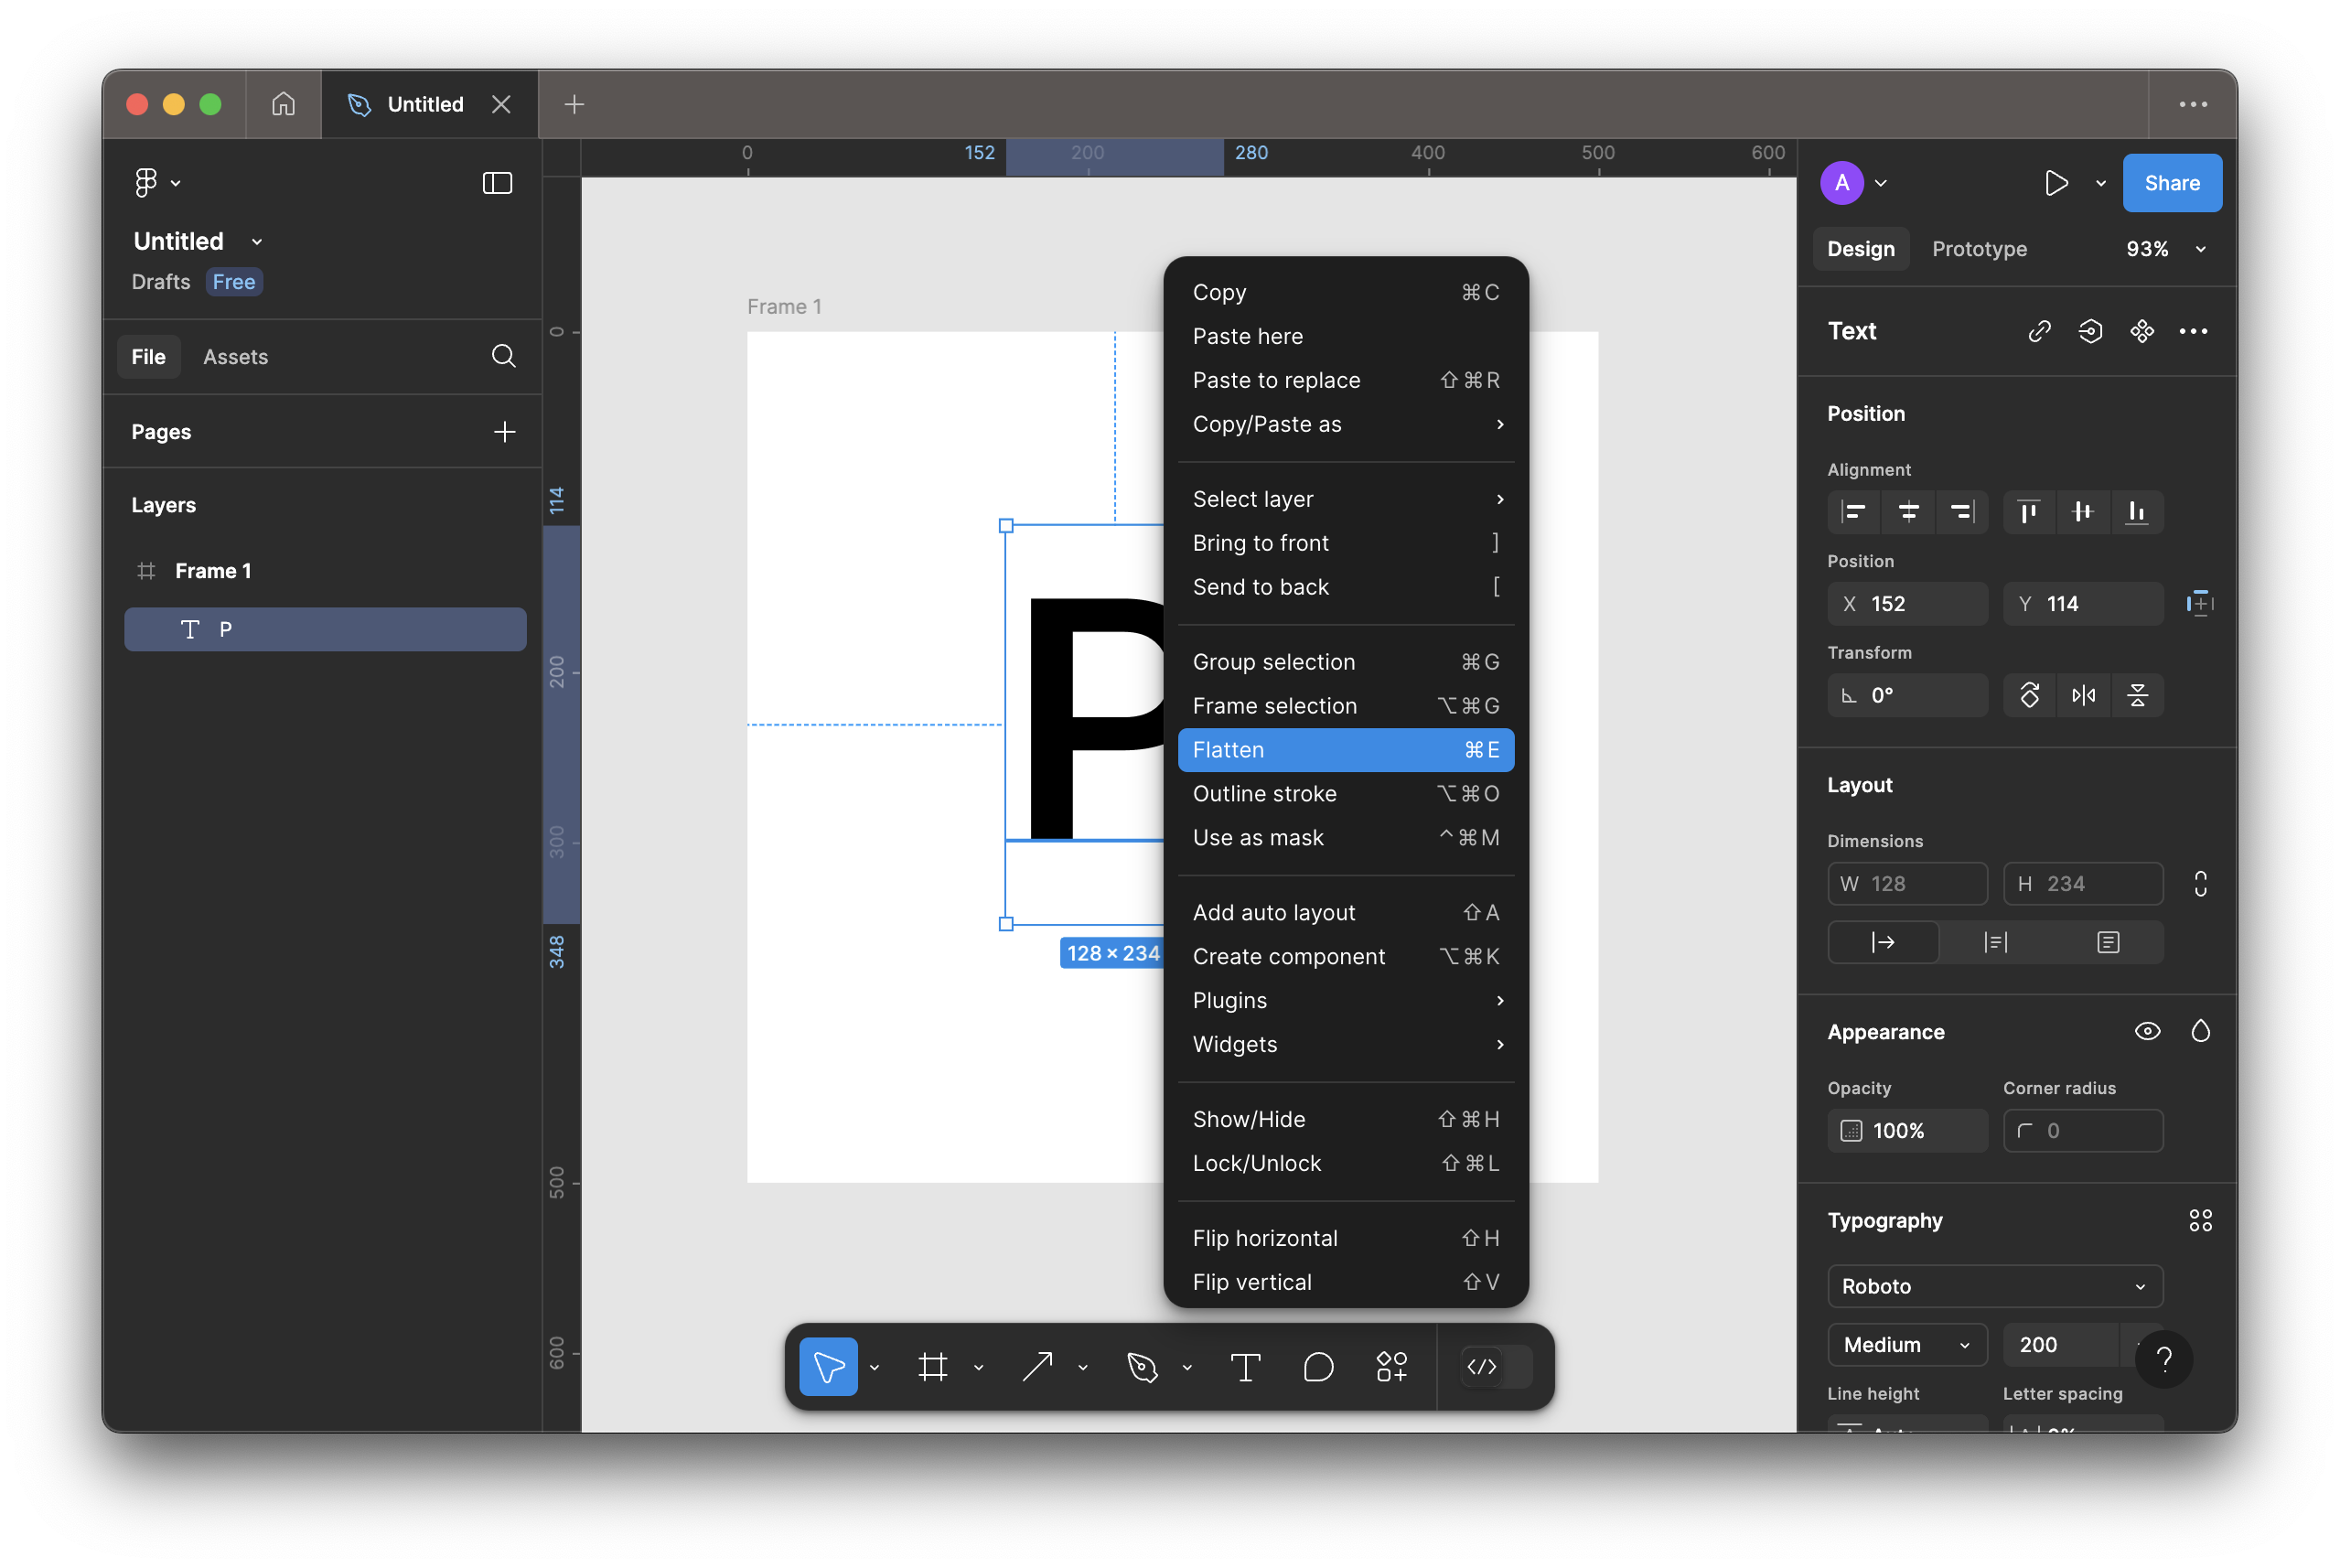2340x1568 pixels.
Task: Toggle Dev Mode switch in toolbar
Action: (1496, 1366)
